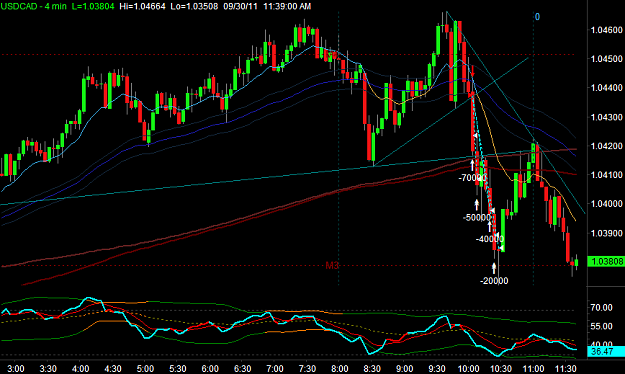
Task: Click the -70000 trade annotation
Action: pos(472,178)
